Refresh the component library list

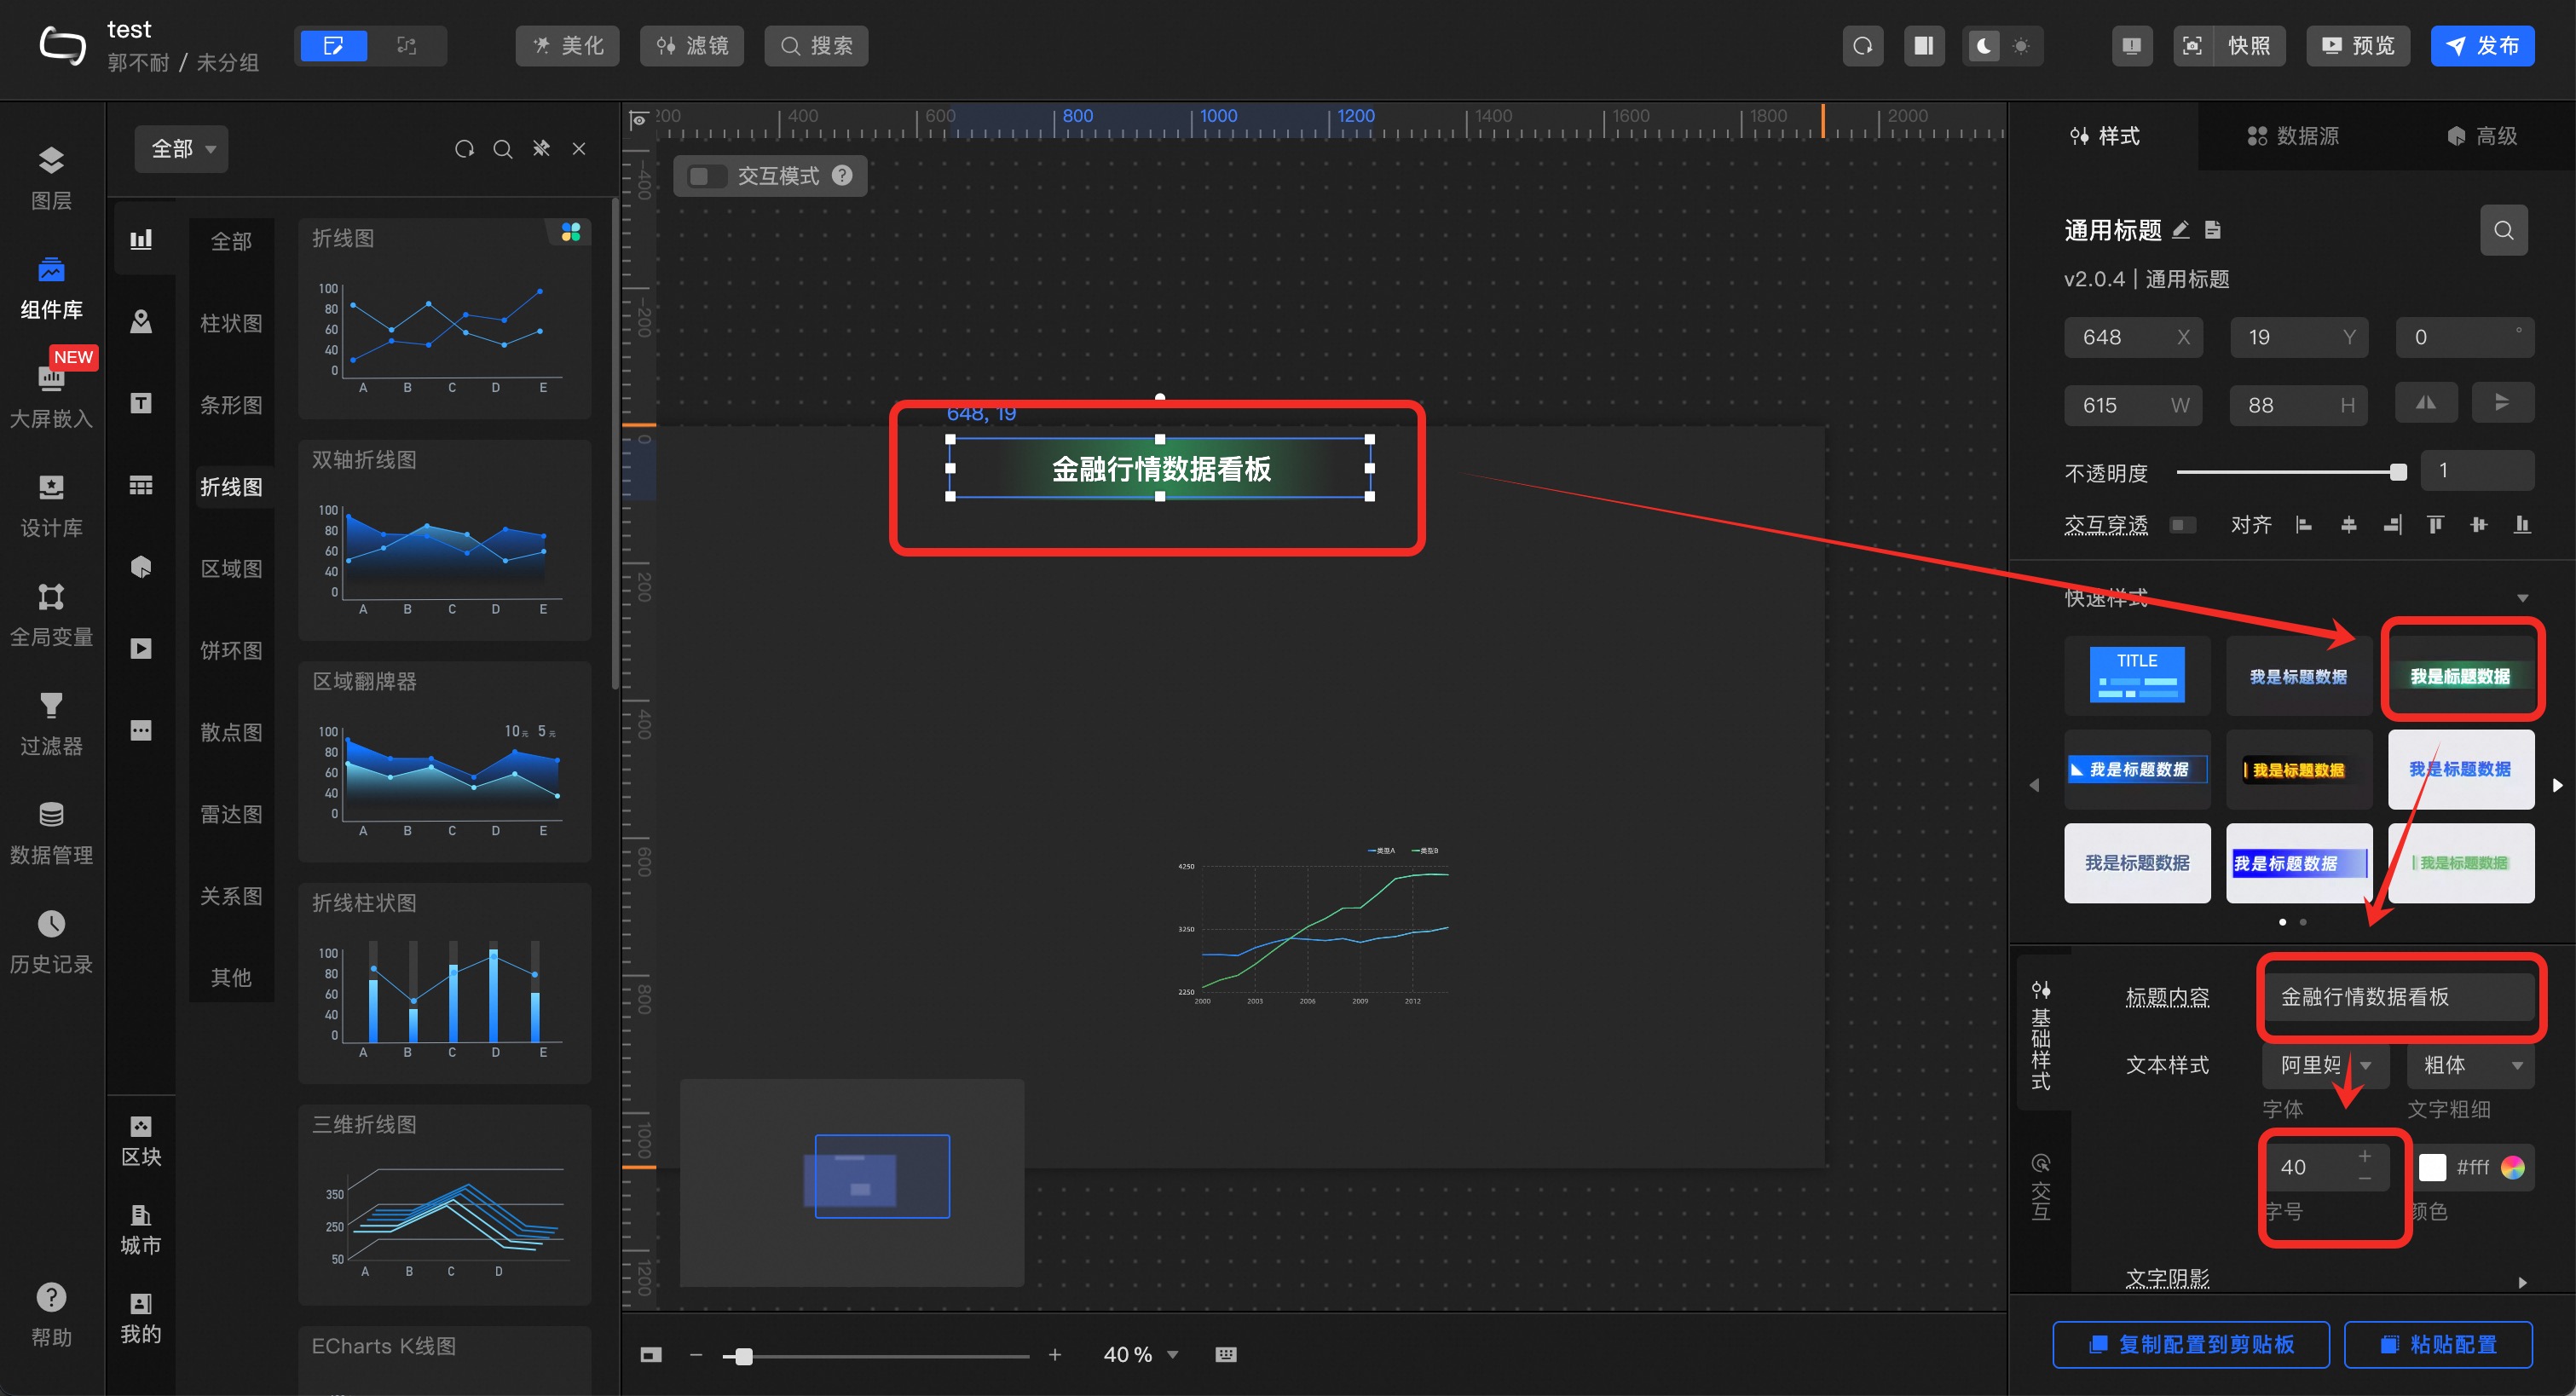click(x=464, y=149)
